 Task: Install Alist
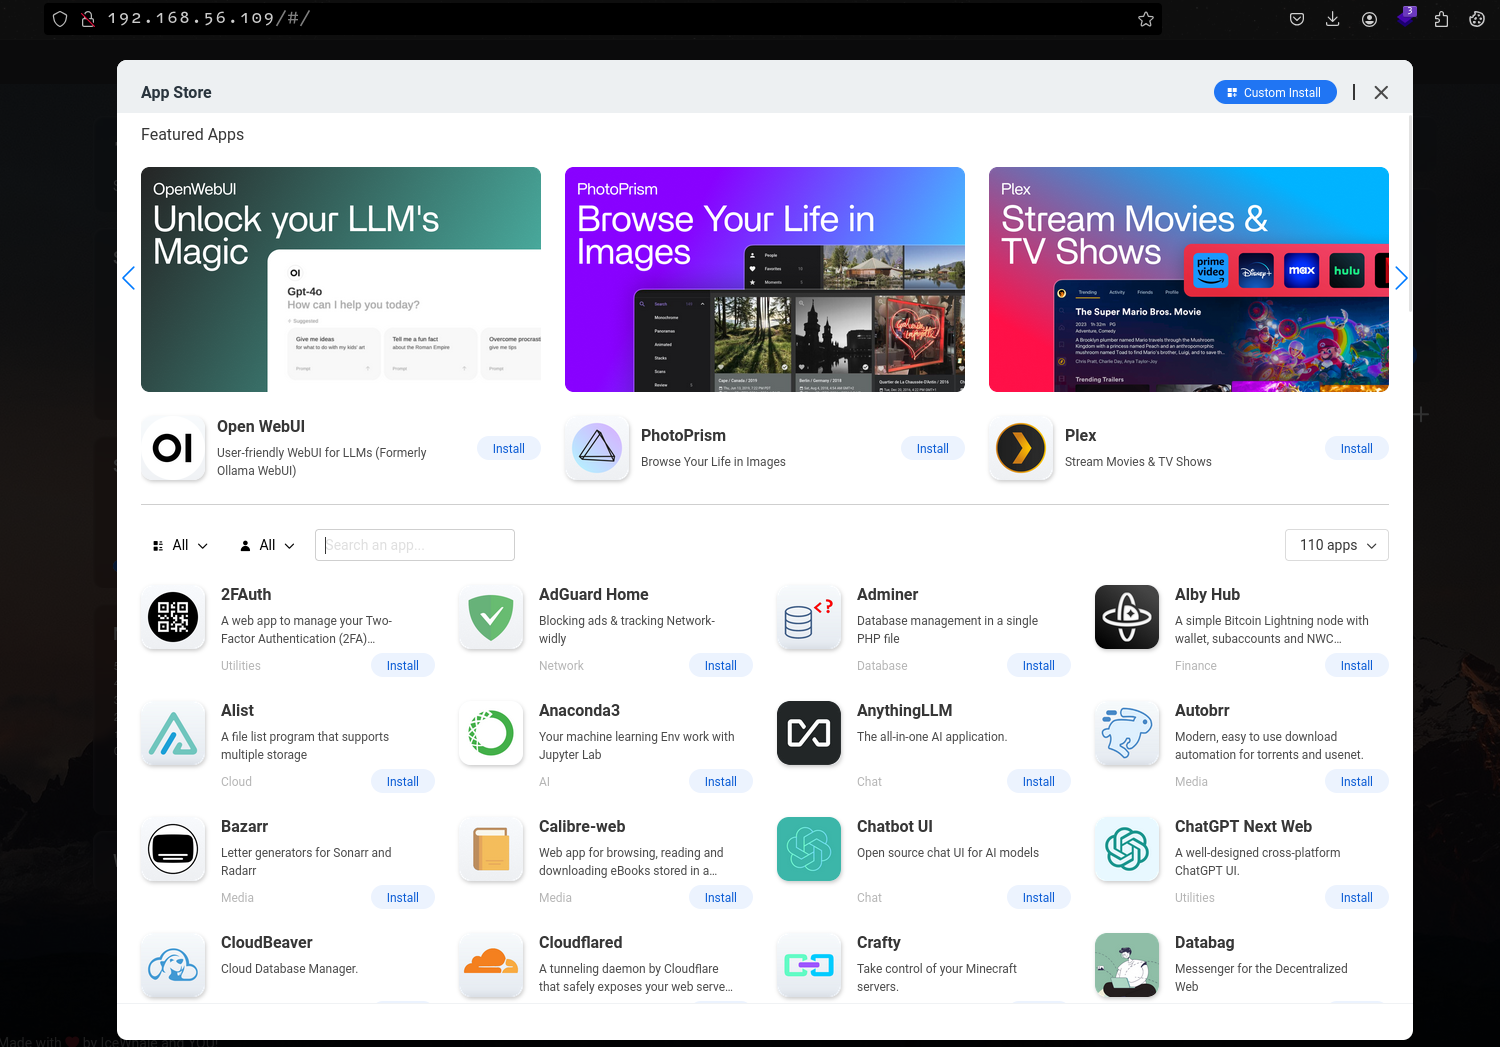(x=403, y=781)
